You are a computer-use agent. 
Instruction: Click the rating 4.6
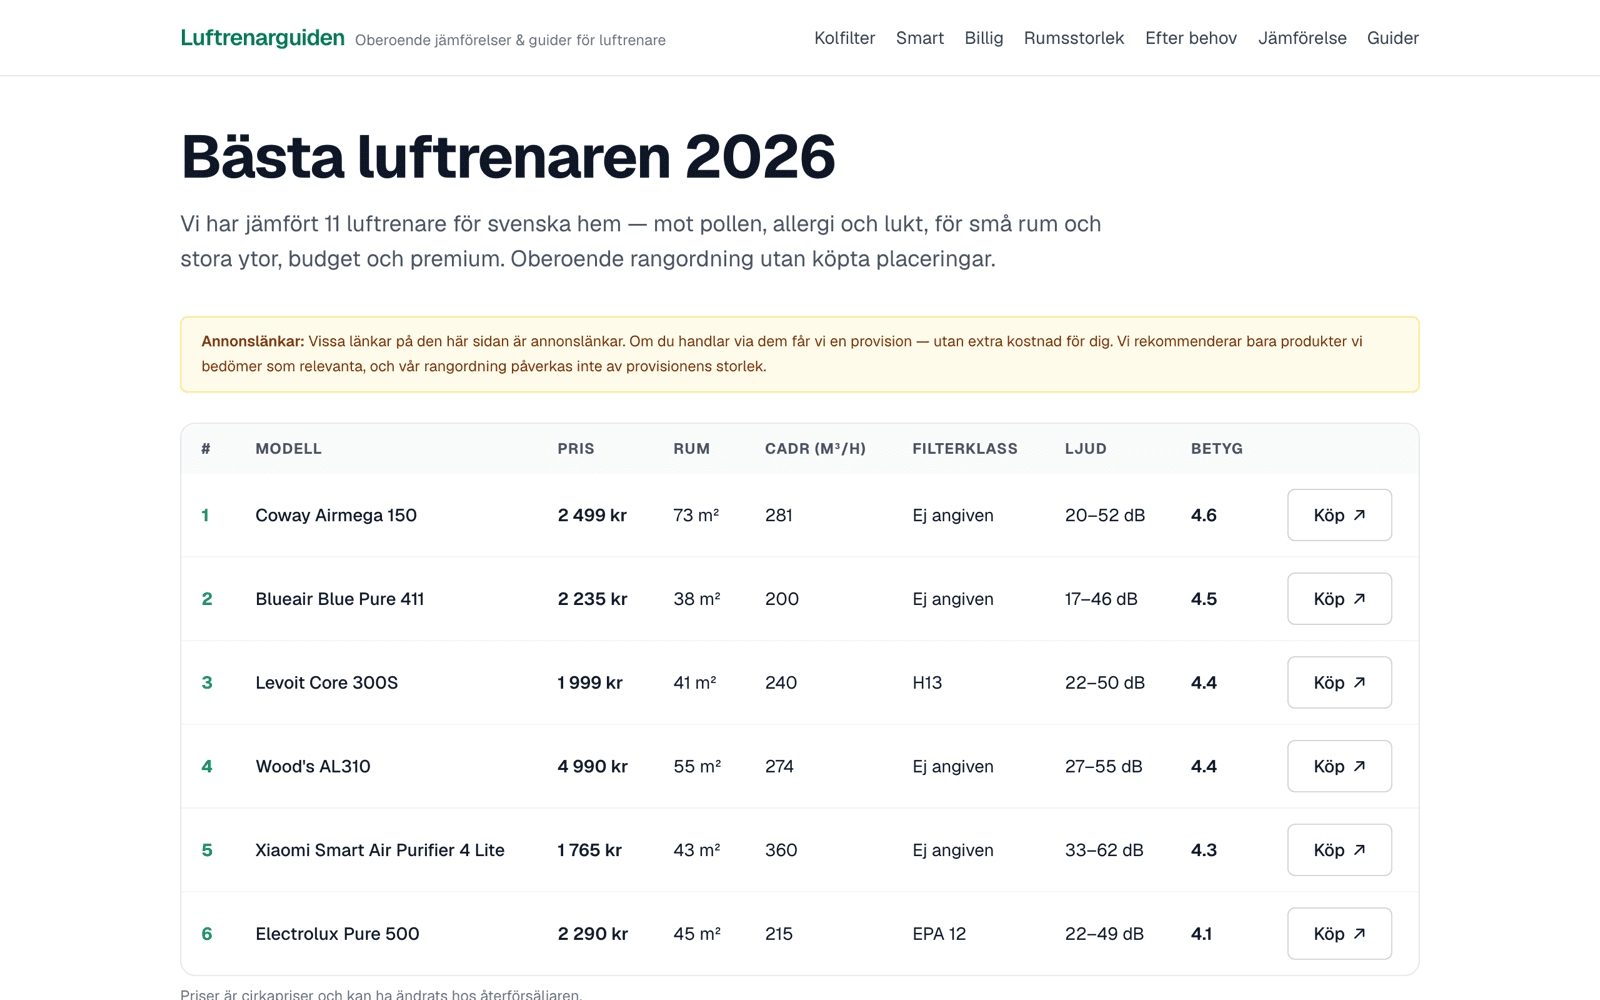tap(1204, 515)
